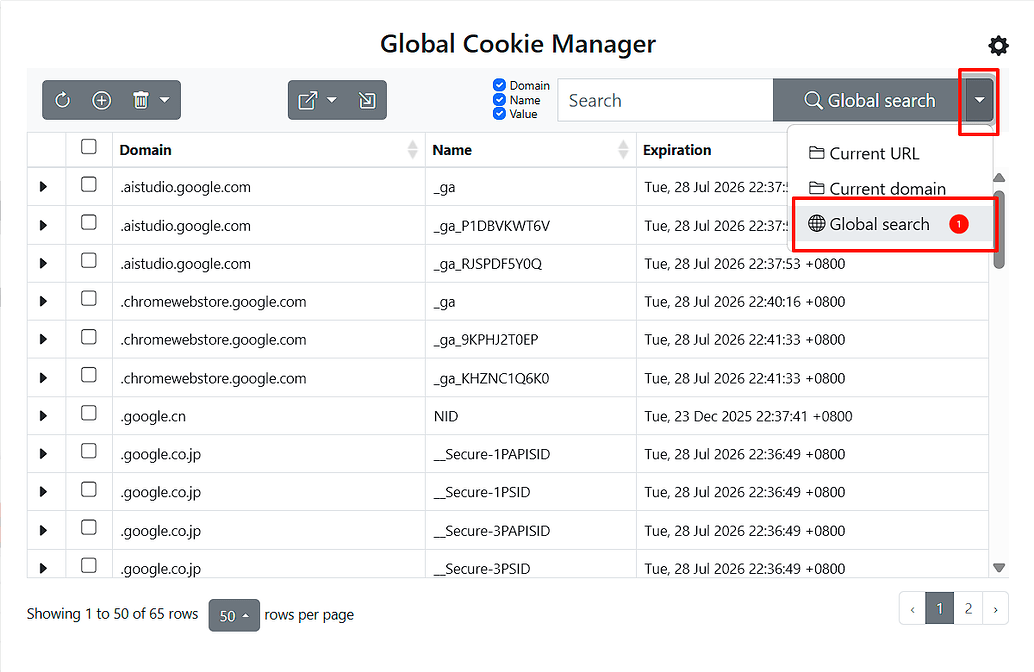Tick the select-all header checkbox
1034x672 pixels.
coord(88,146)
